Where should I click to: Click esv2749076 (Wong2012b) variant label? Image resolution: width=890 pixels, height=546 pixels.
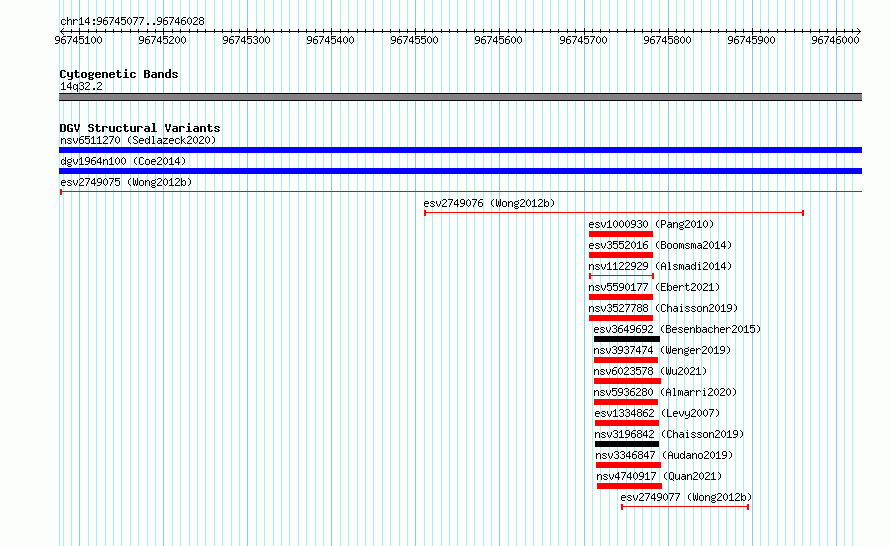pyautogui.click(x=489, y=203)
